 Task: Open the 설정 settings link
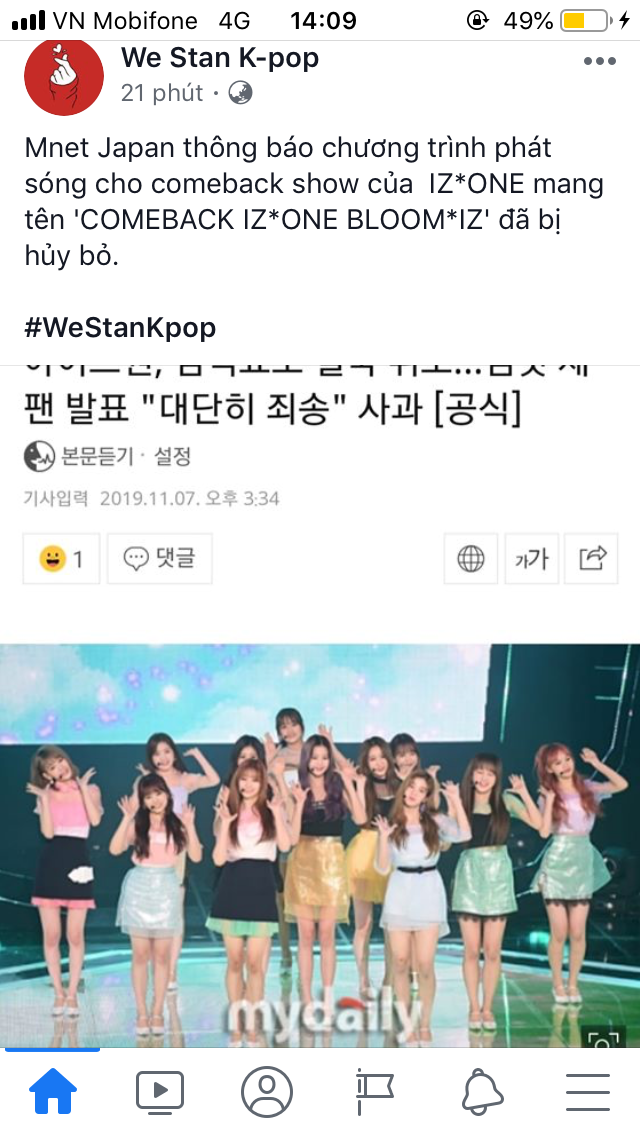pyautogui.click(x=173, y=456)
